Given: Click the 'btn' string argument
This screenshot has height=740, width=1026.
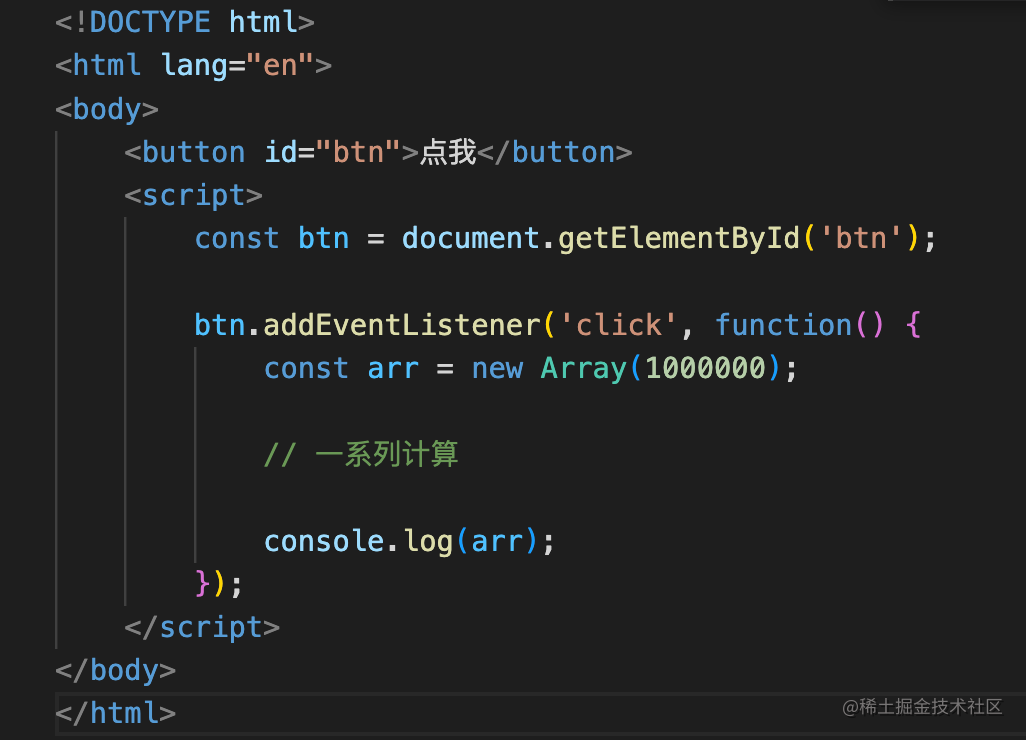Looking at the screenshot, I should 862,238.
